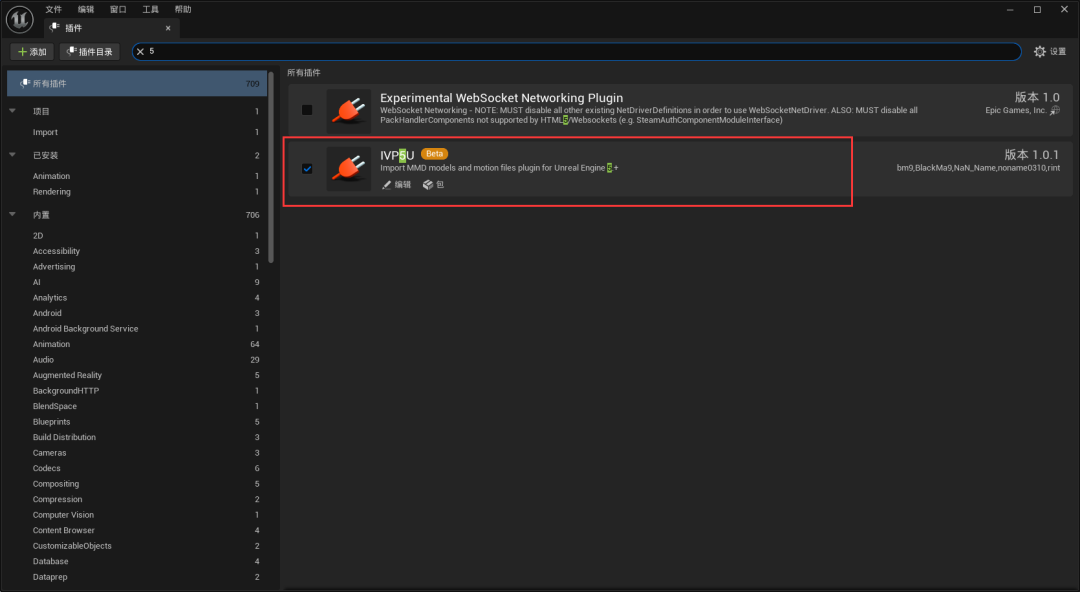This screenshot has width=1080, height=592.
Task: Click the Experimental WebSocket Networking Plugin title
Action: [501, 98]
